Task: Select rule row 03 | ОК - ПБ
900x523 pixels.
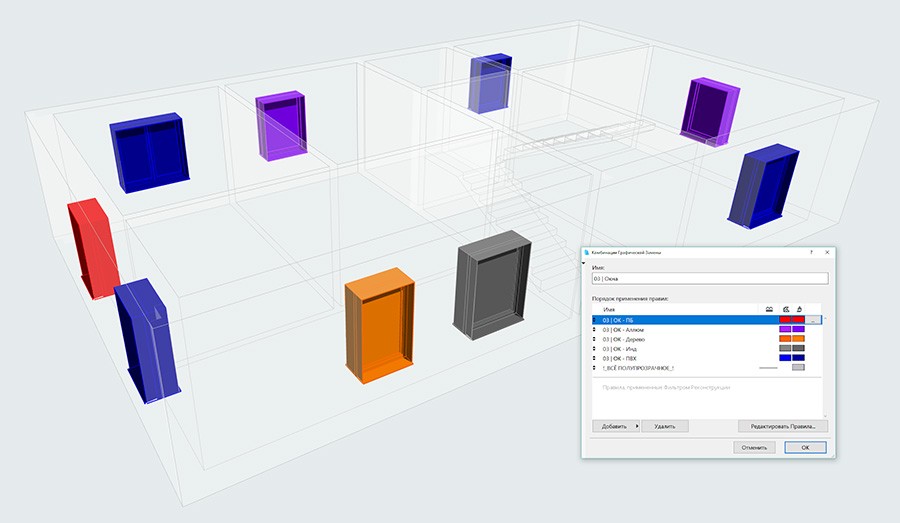Action: pyautogui.click(x=707, y=320)
